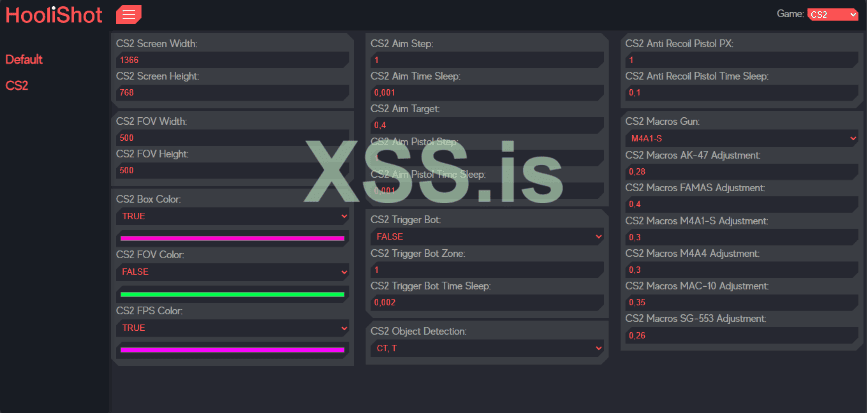Screen dimensions: 867x413
Task: Open the CS2 FOV Color dropdown
Action: pos(232,272)
